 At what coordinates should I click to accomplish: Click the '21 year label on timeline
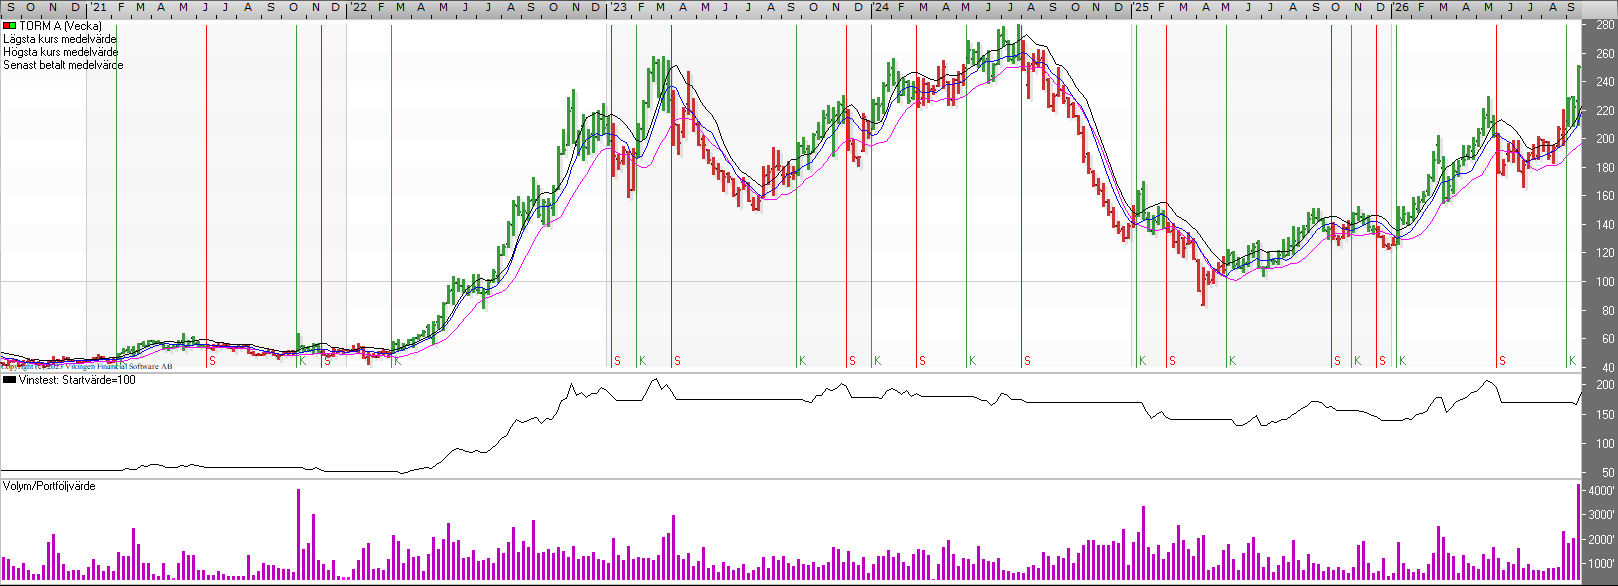click(x=98, y=7)
